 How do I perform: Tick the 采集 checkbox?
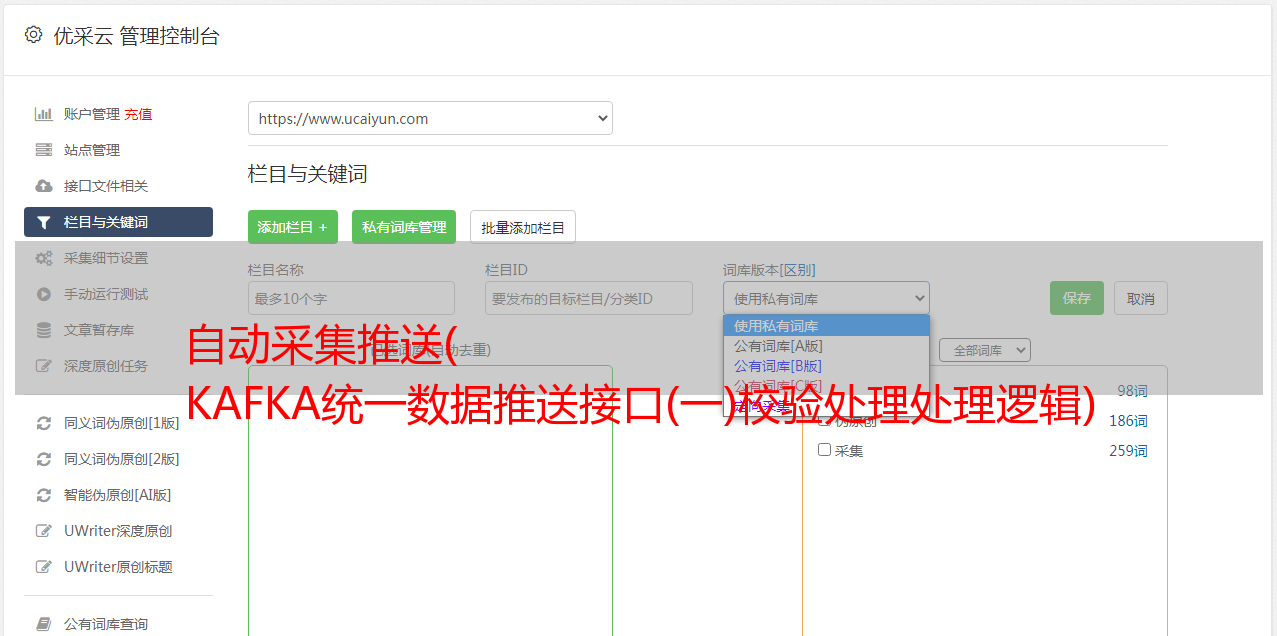(x=825, y=450)
